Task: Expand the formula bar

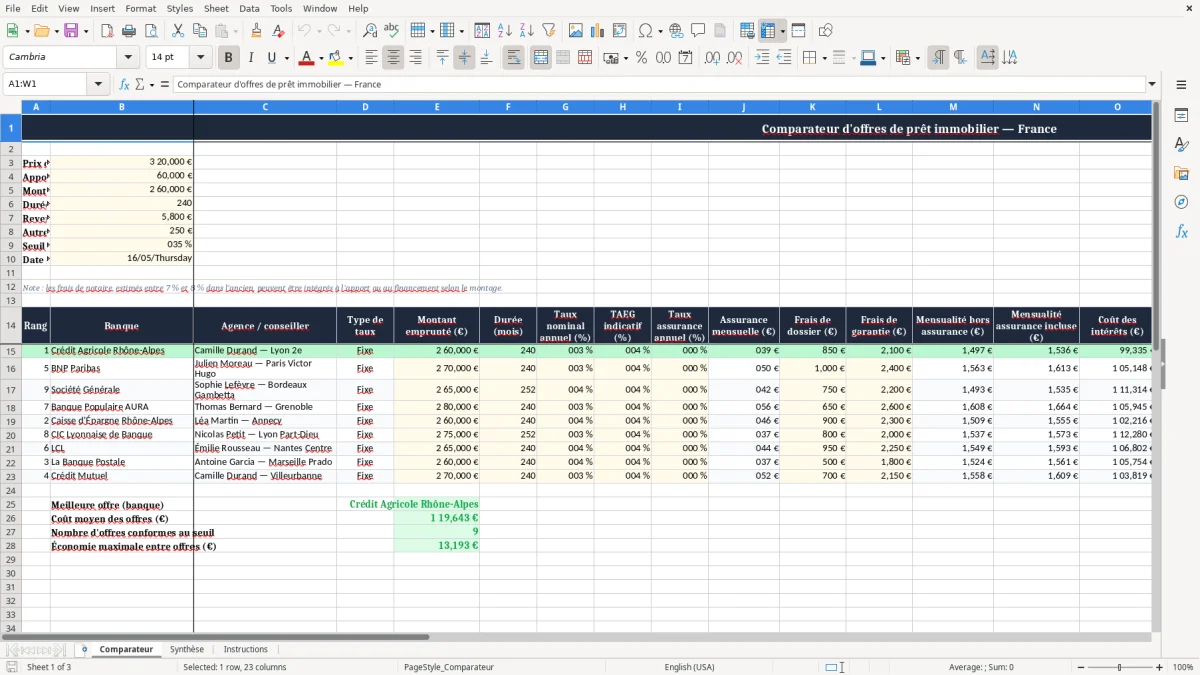Action: coord(1152,84)
